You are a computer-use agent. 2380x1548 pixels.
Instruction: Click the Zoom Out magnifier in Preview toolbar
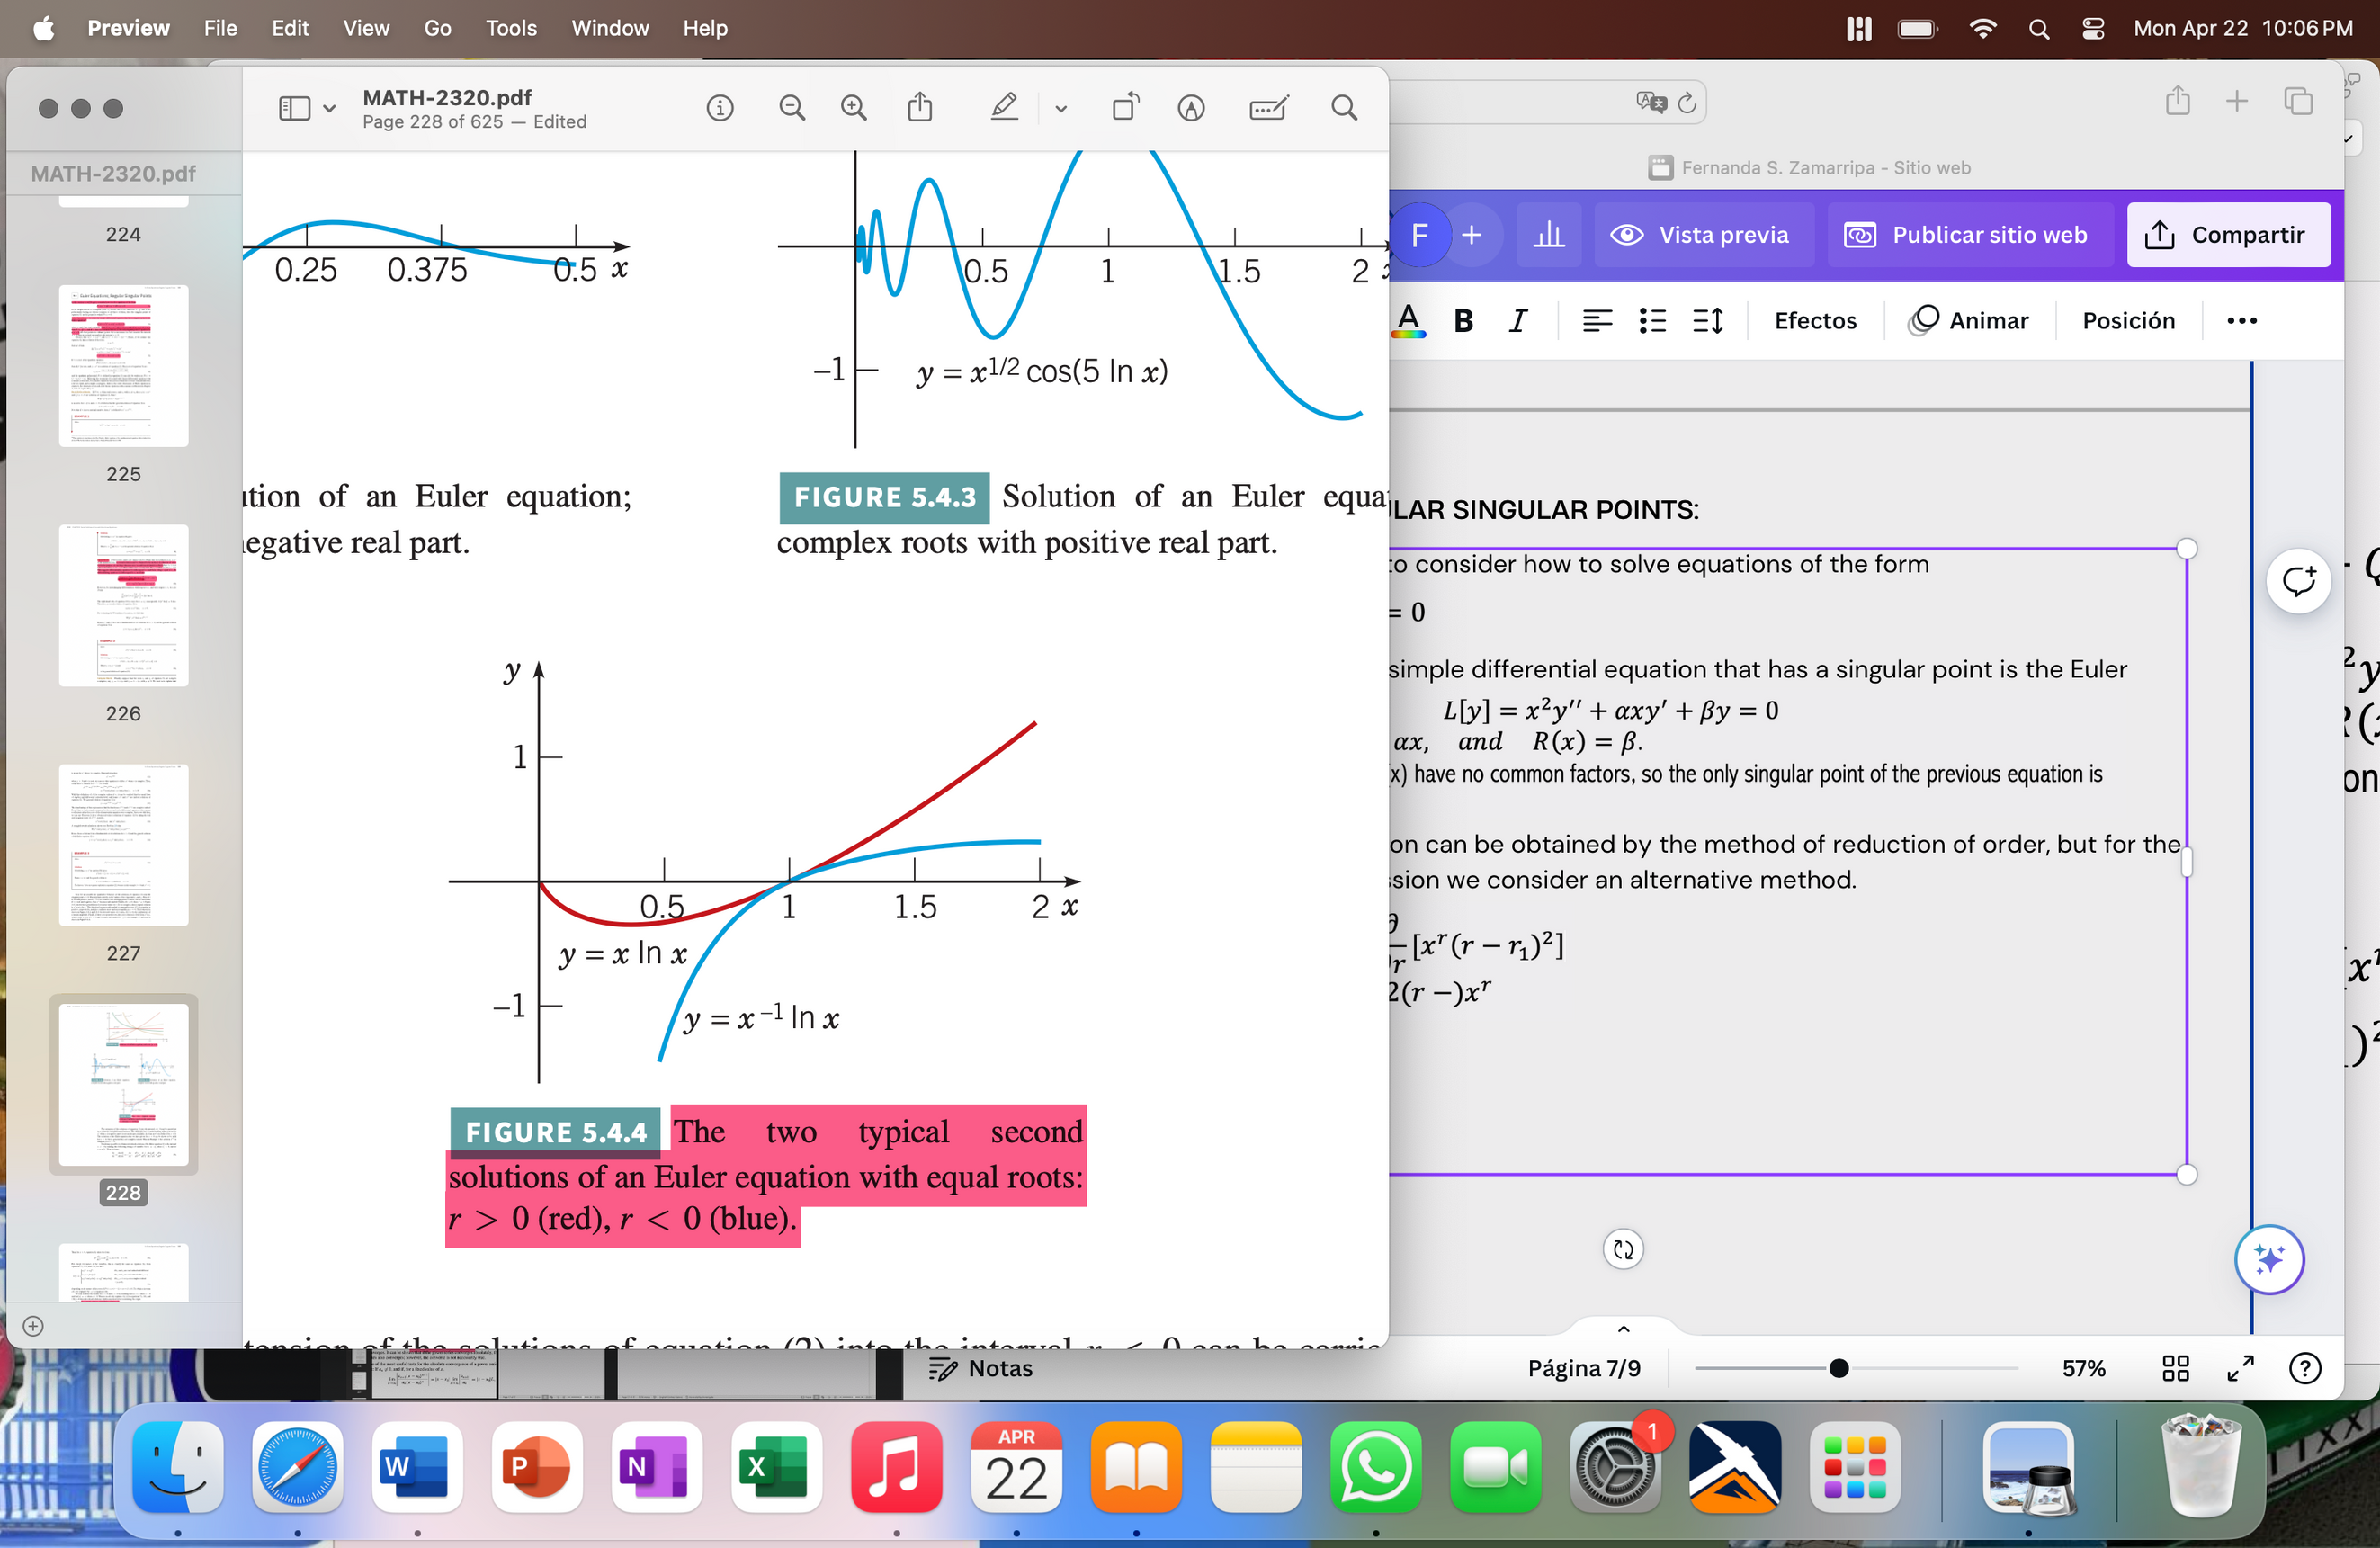(x=791, y=107)
